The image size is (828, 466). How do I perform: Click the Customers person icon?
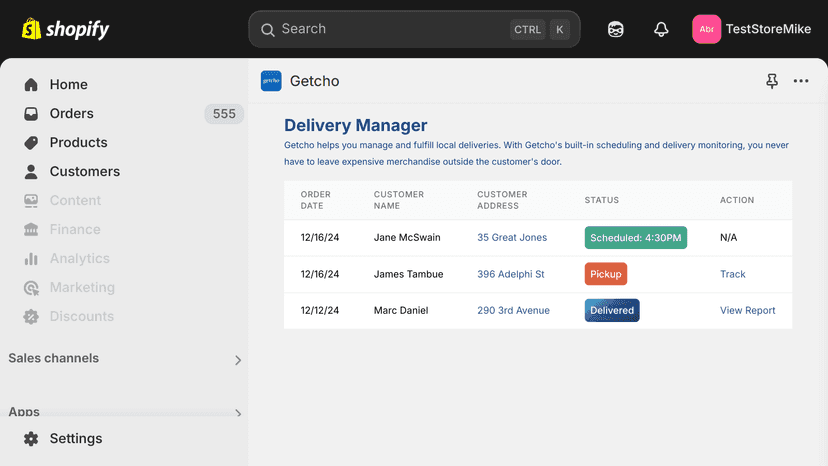31,172
